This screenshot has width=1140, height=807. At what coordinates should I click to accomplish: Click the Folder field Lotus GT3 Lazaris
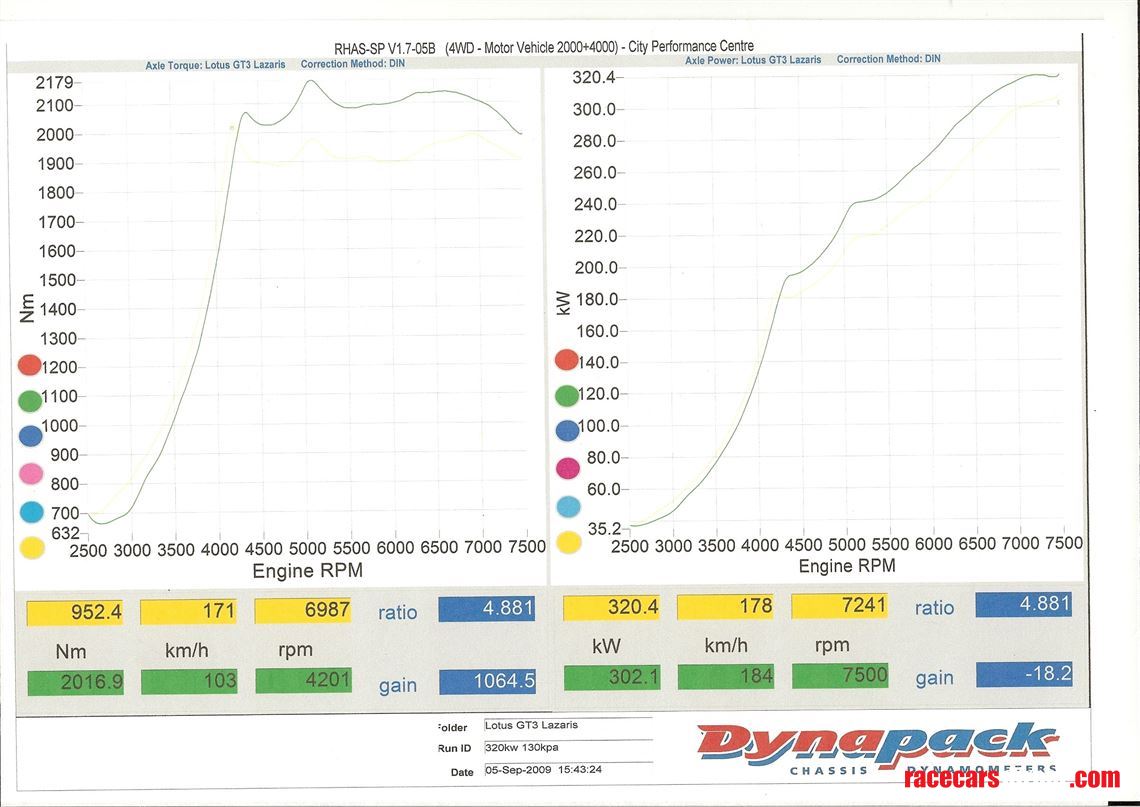[566, 726]
